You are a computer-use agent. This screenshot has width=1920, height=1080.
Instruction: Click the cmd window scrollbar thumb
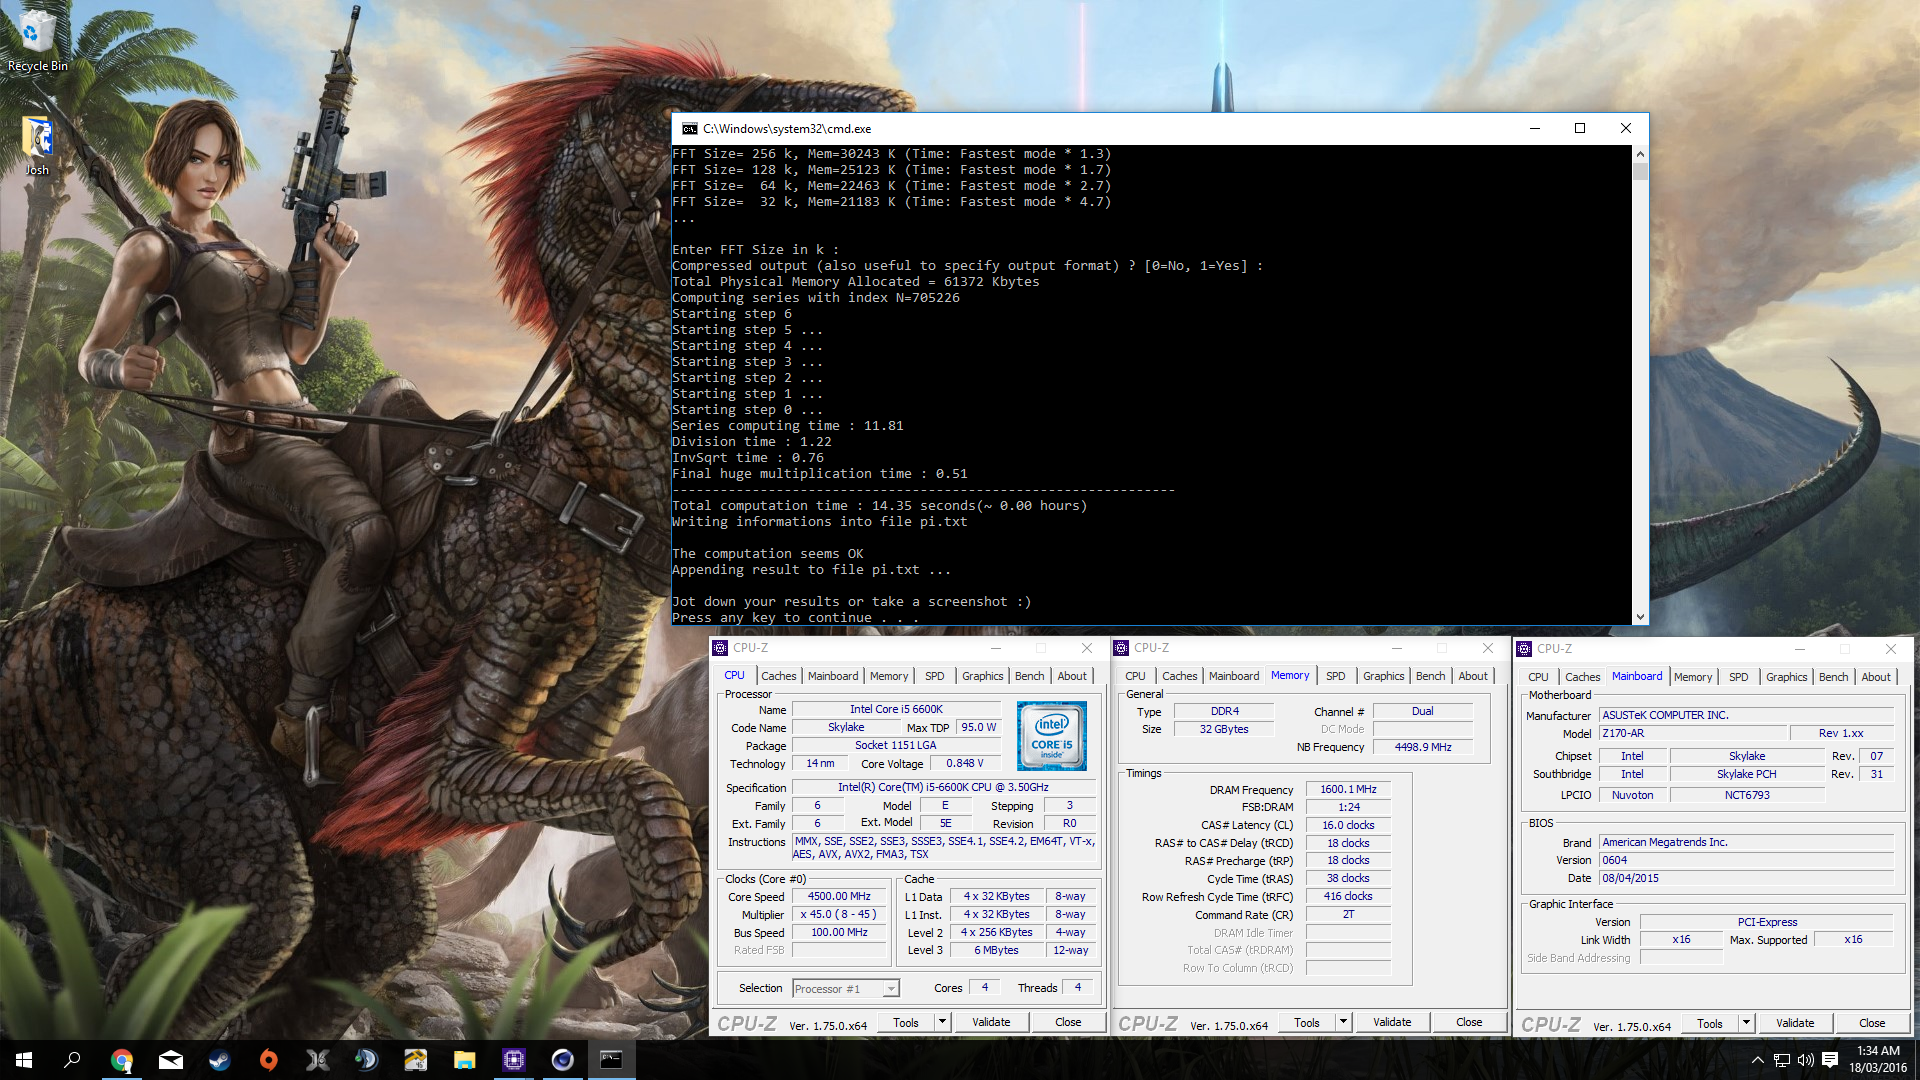pyautogui.click(x=1640, y=171)
